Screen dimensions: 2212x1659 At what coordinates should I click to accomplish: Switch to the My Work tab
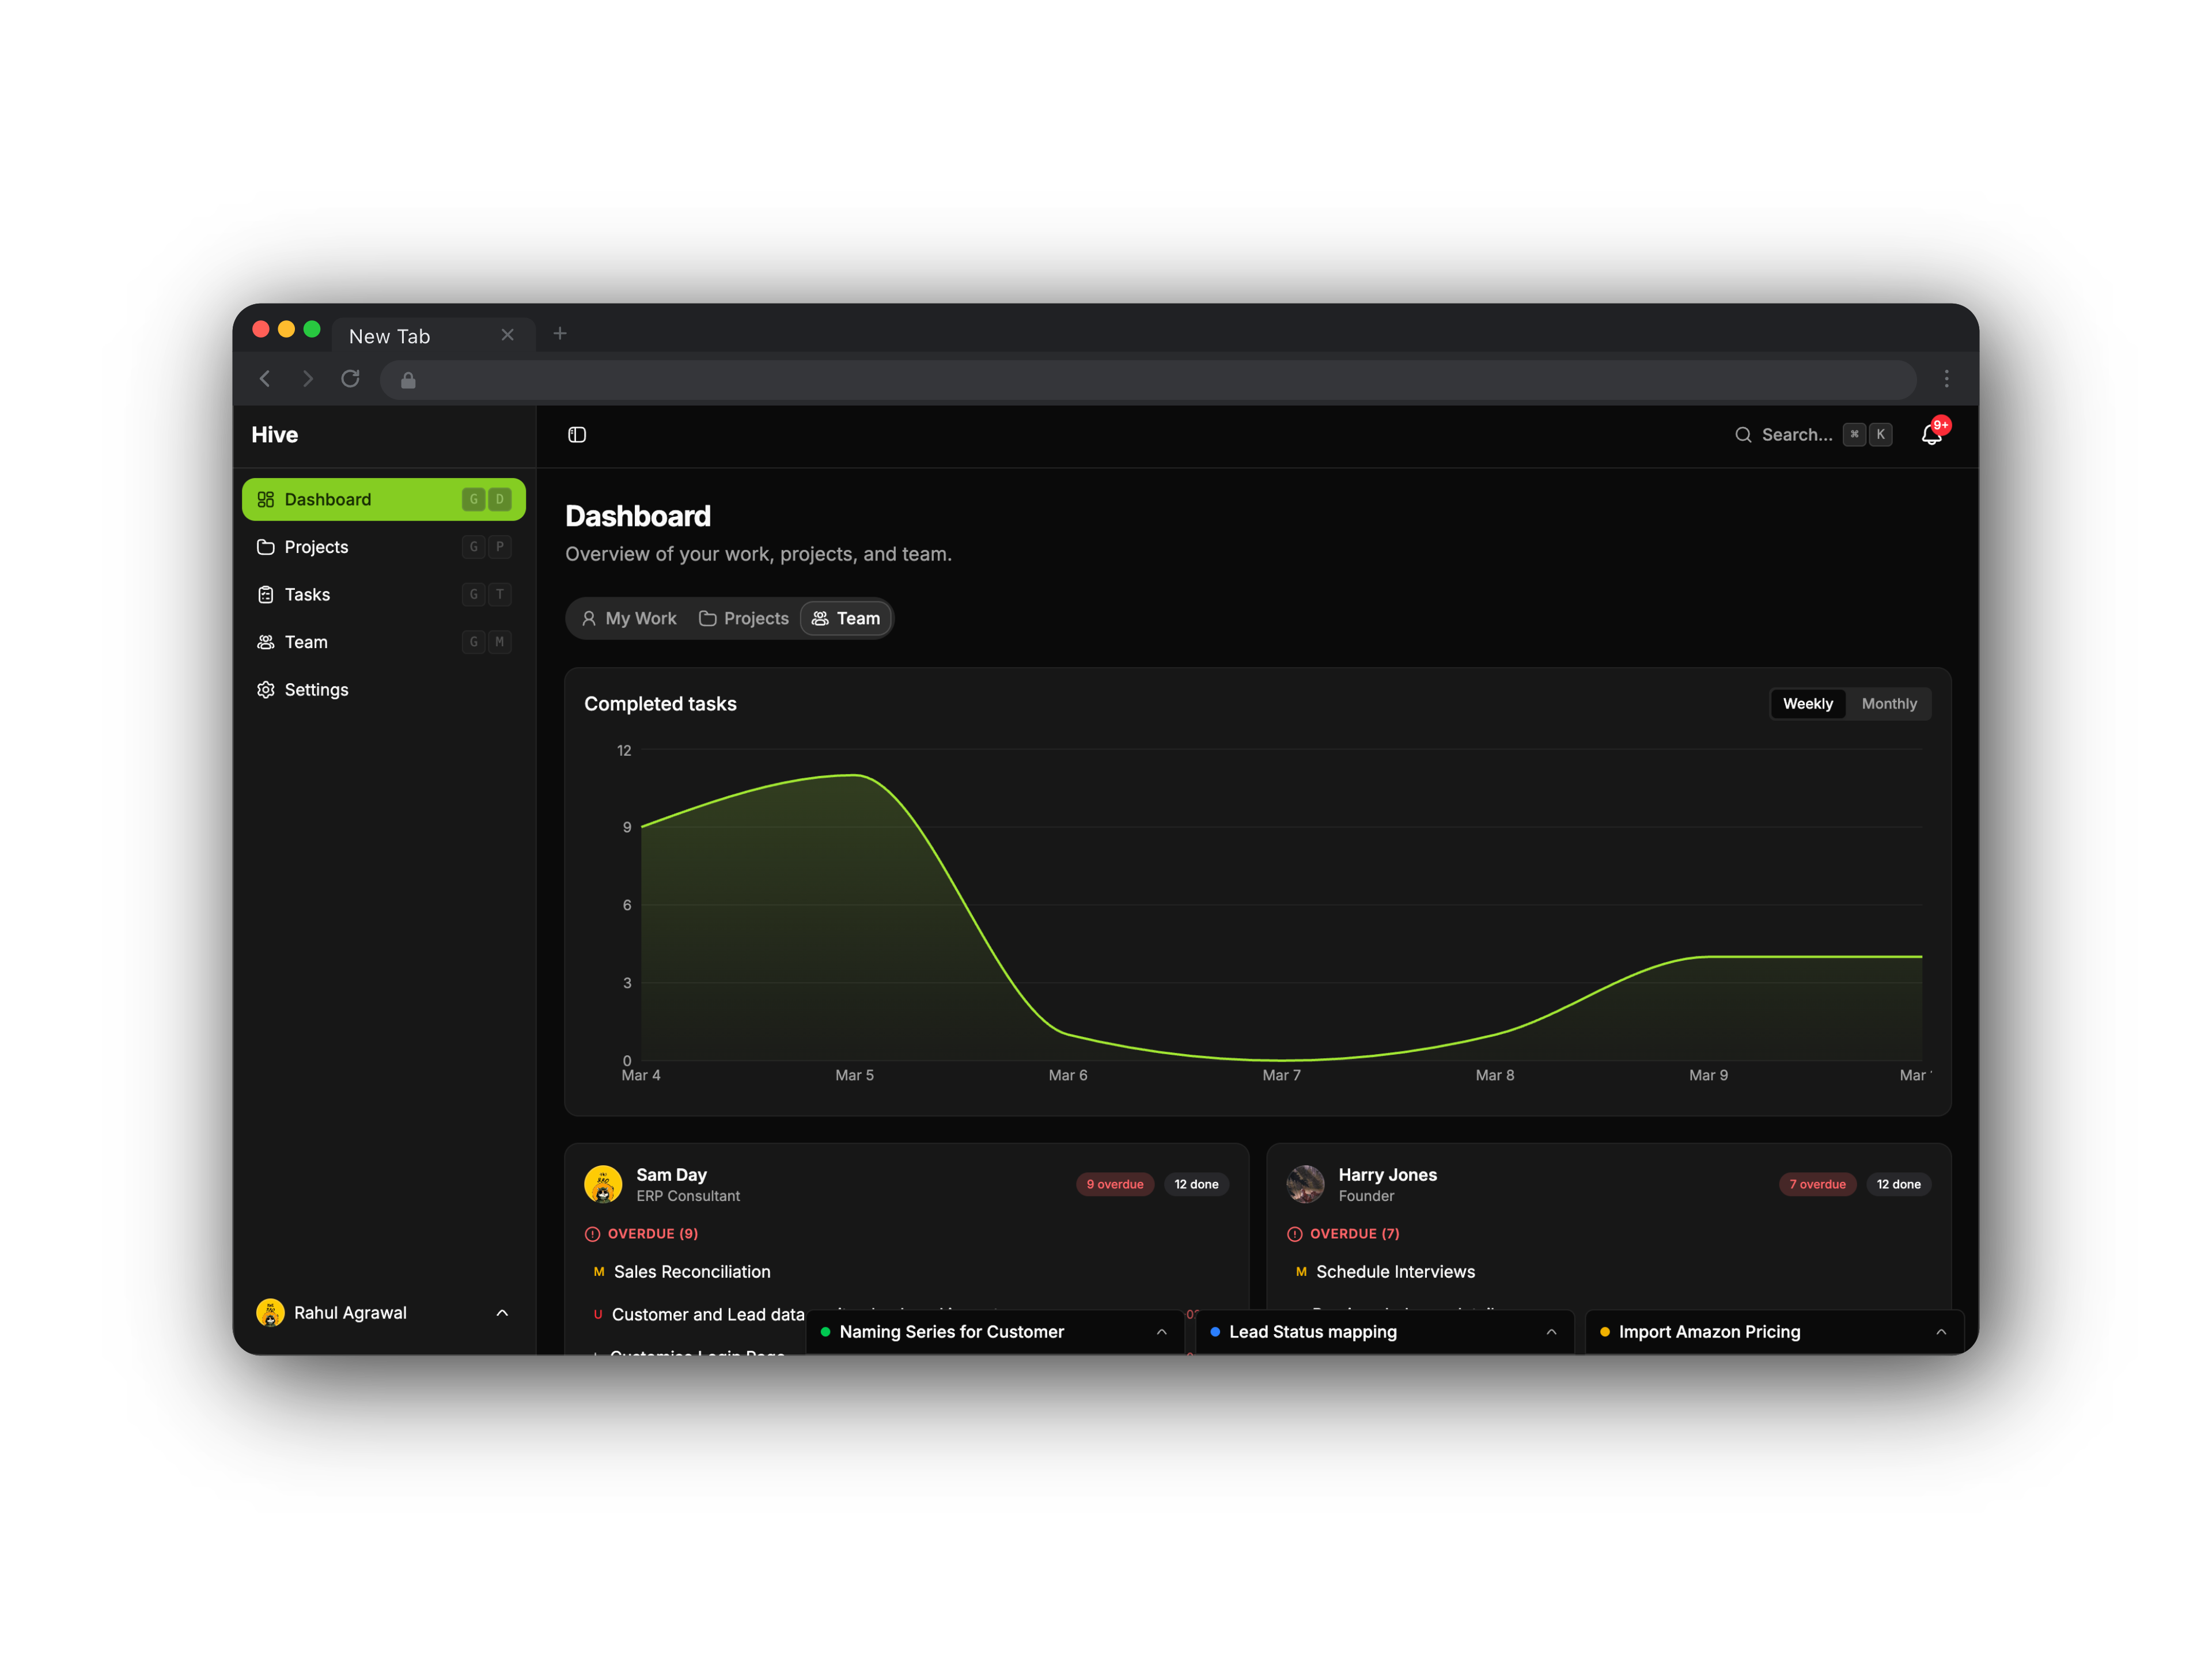coord(628,618)
